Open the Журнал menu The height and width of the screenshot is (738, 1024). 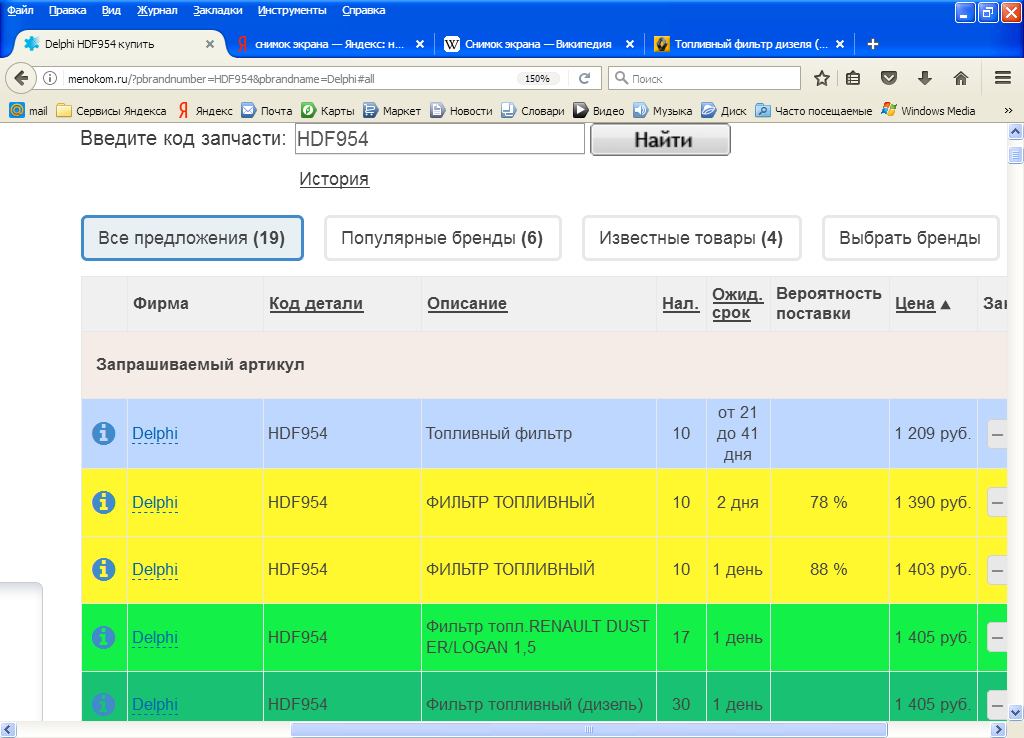(157, 10)
